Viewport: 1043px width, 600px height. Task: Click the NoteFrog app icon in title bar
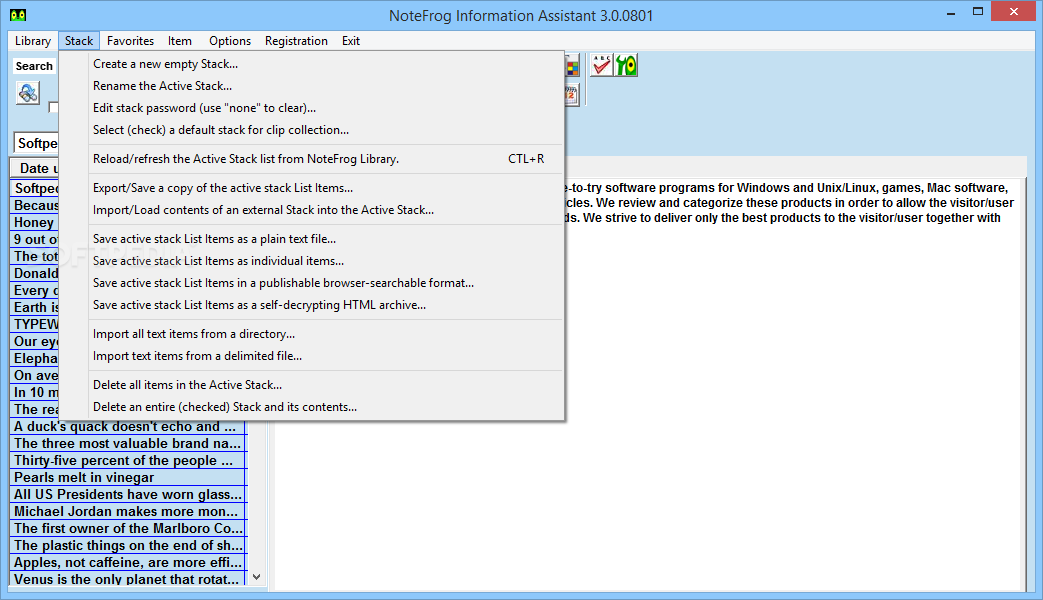18,15
